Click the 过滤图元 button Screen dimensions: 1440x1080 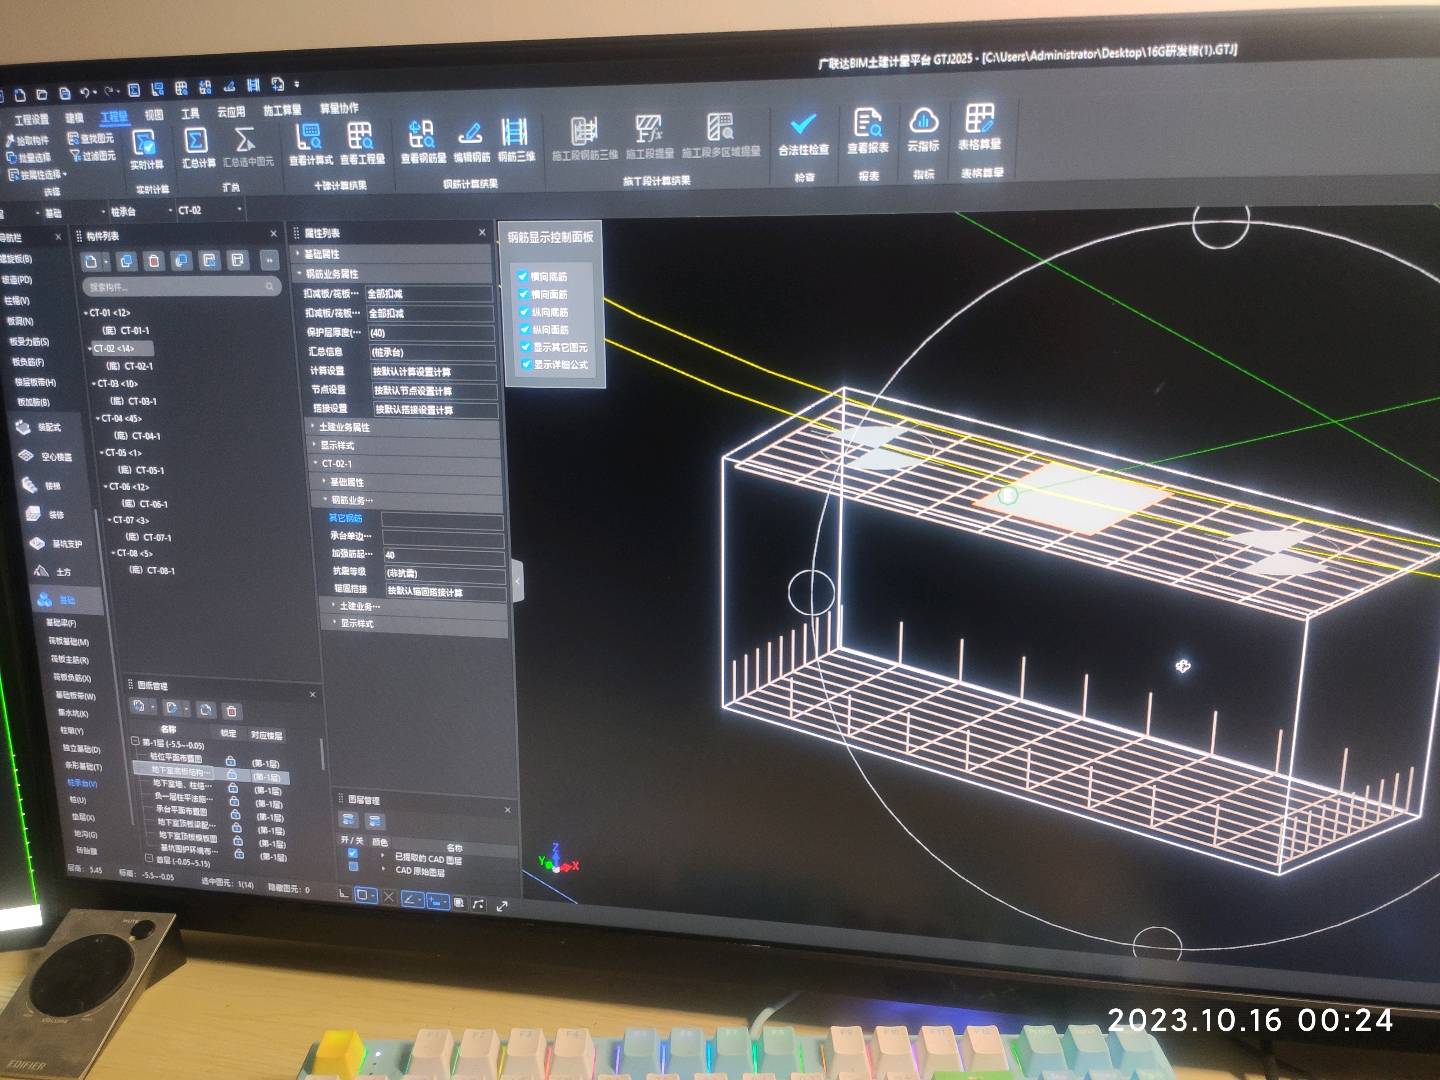pyautogui.click(x=92, y=156)
